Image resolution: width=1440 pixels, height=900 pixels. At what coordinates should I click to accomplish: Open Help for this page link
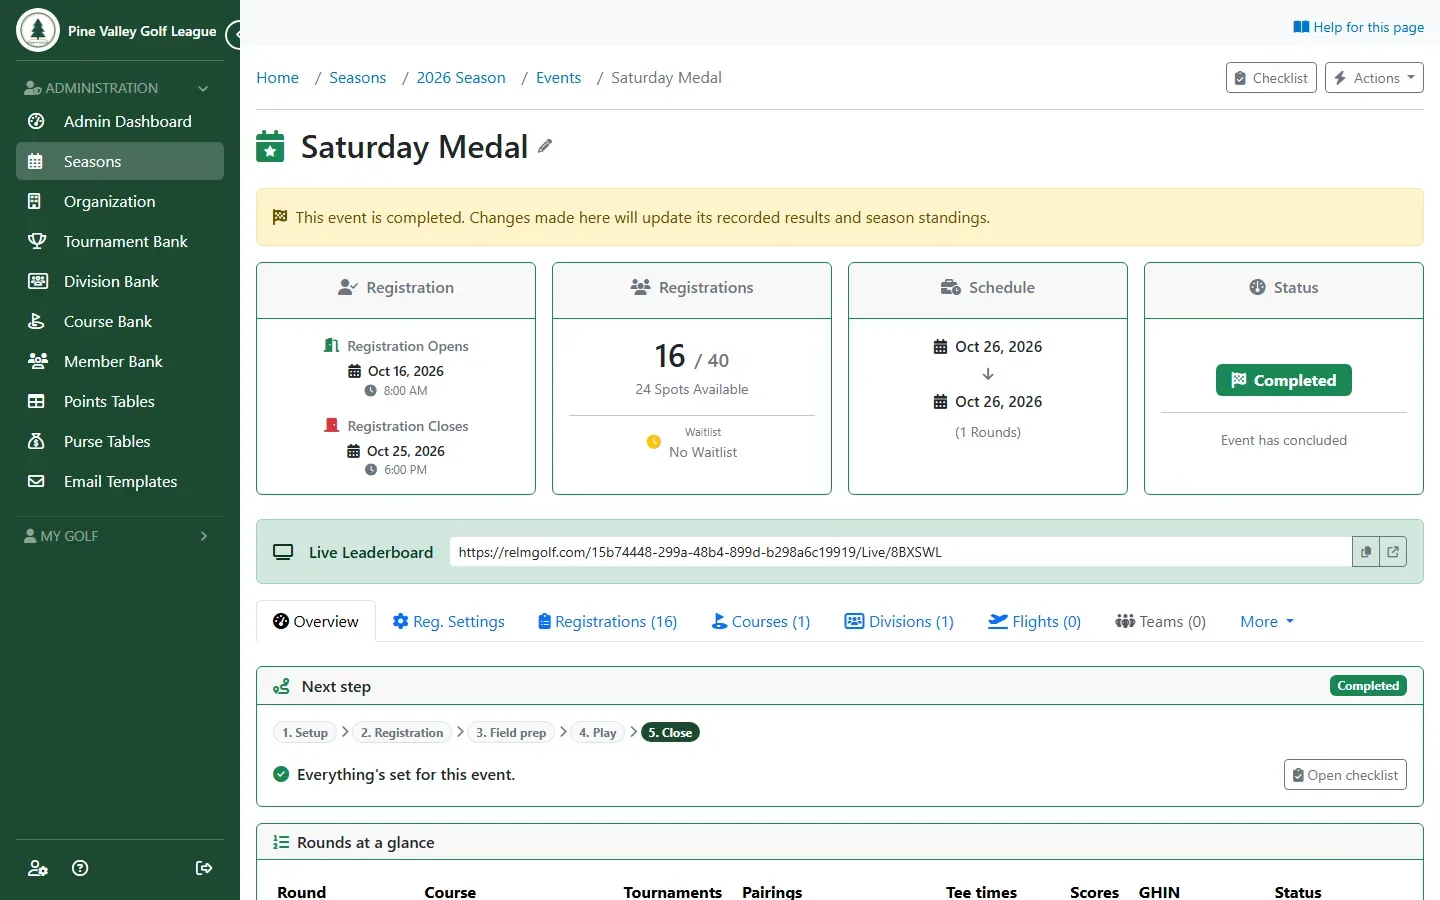point(1358,27)
